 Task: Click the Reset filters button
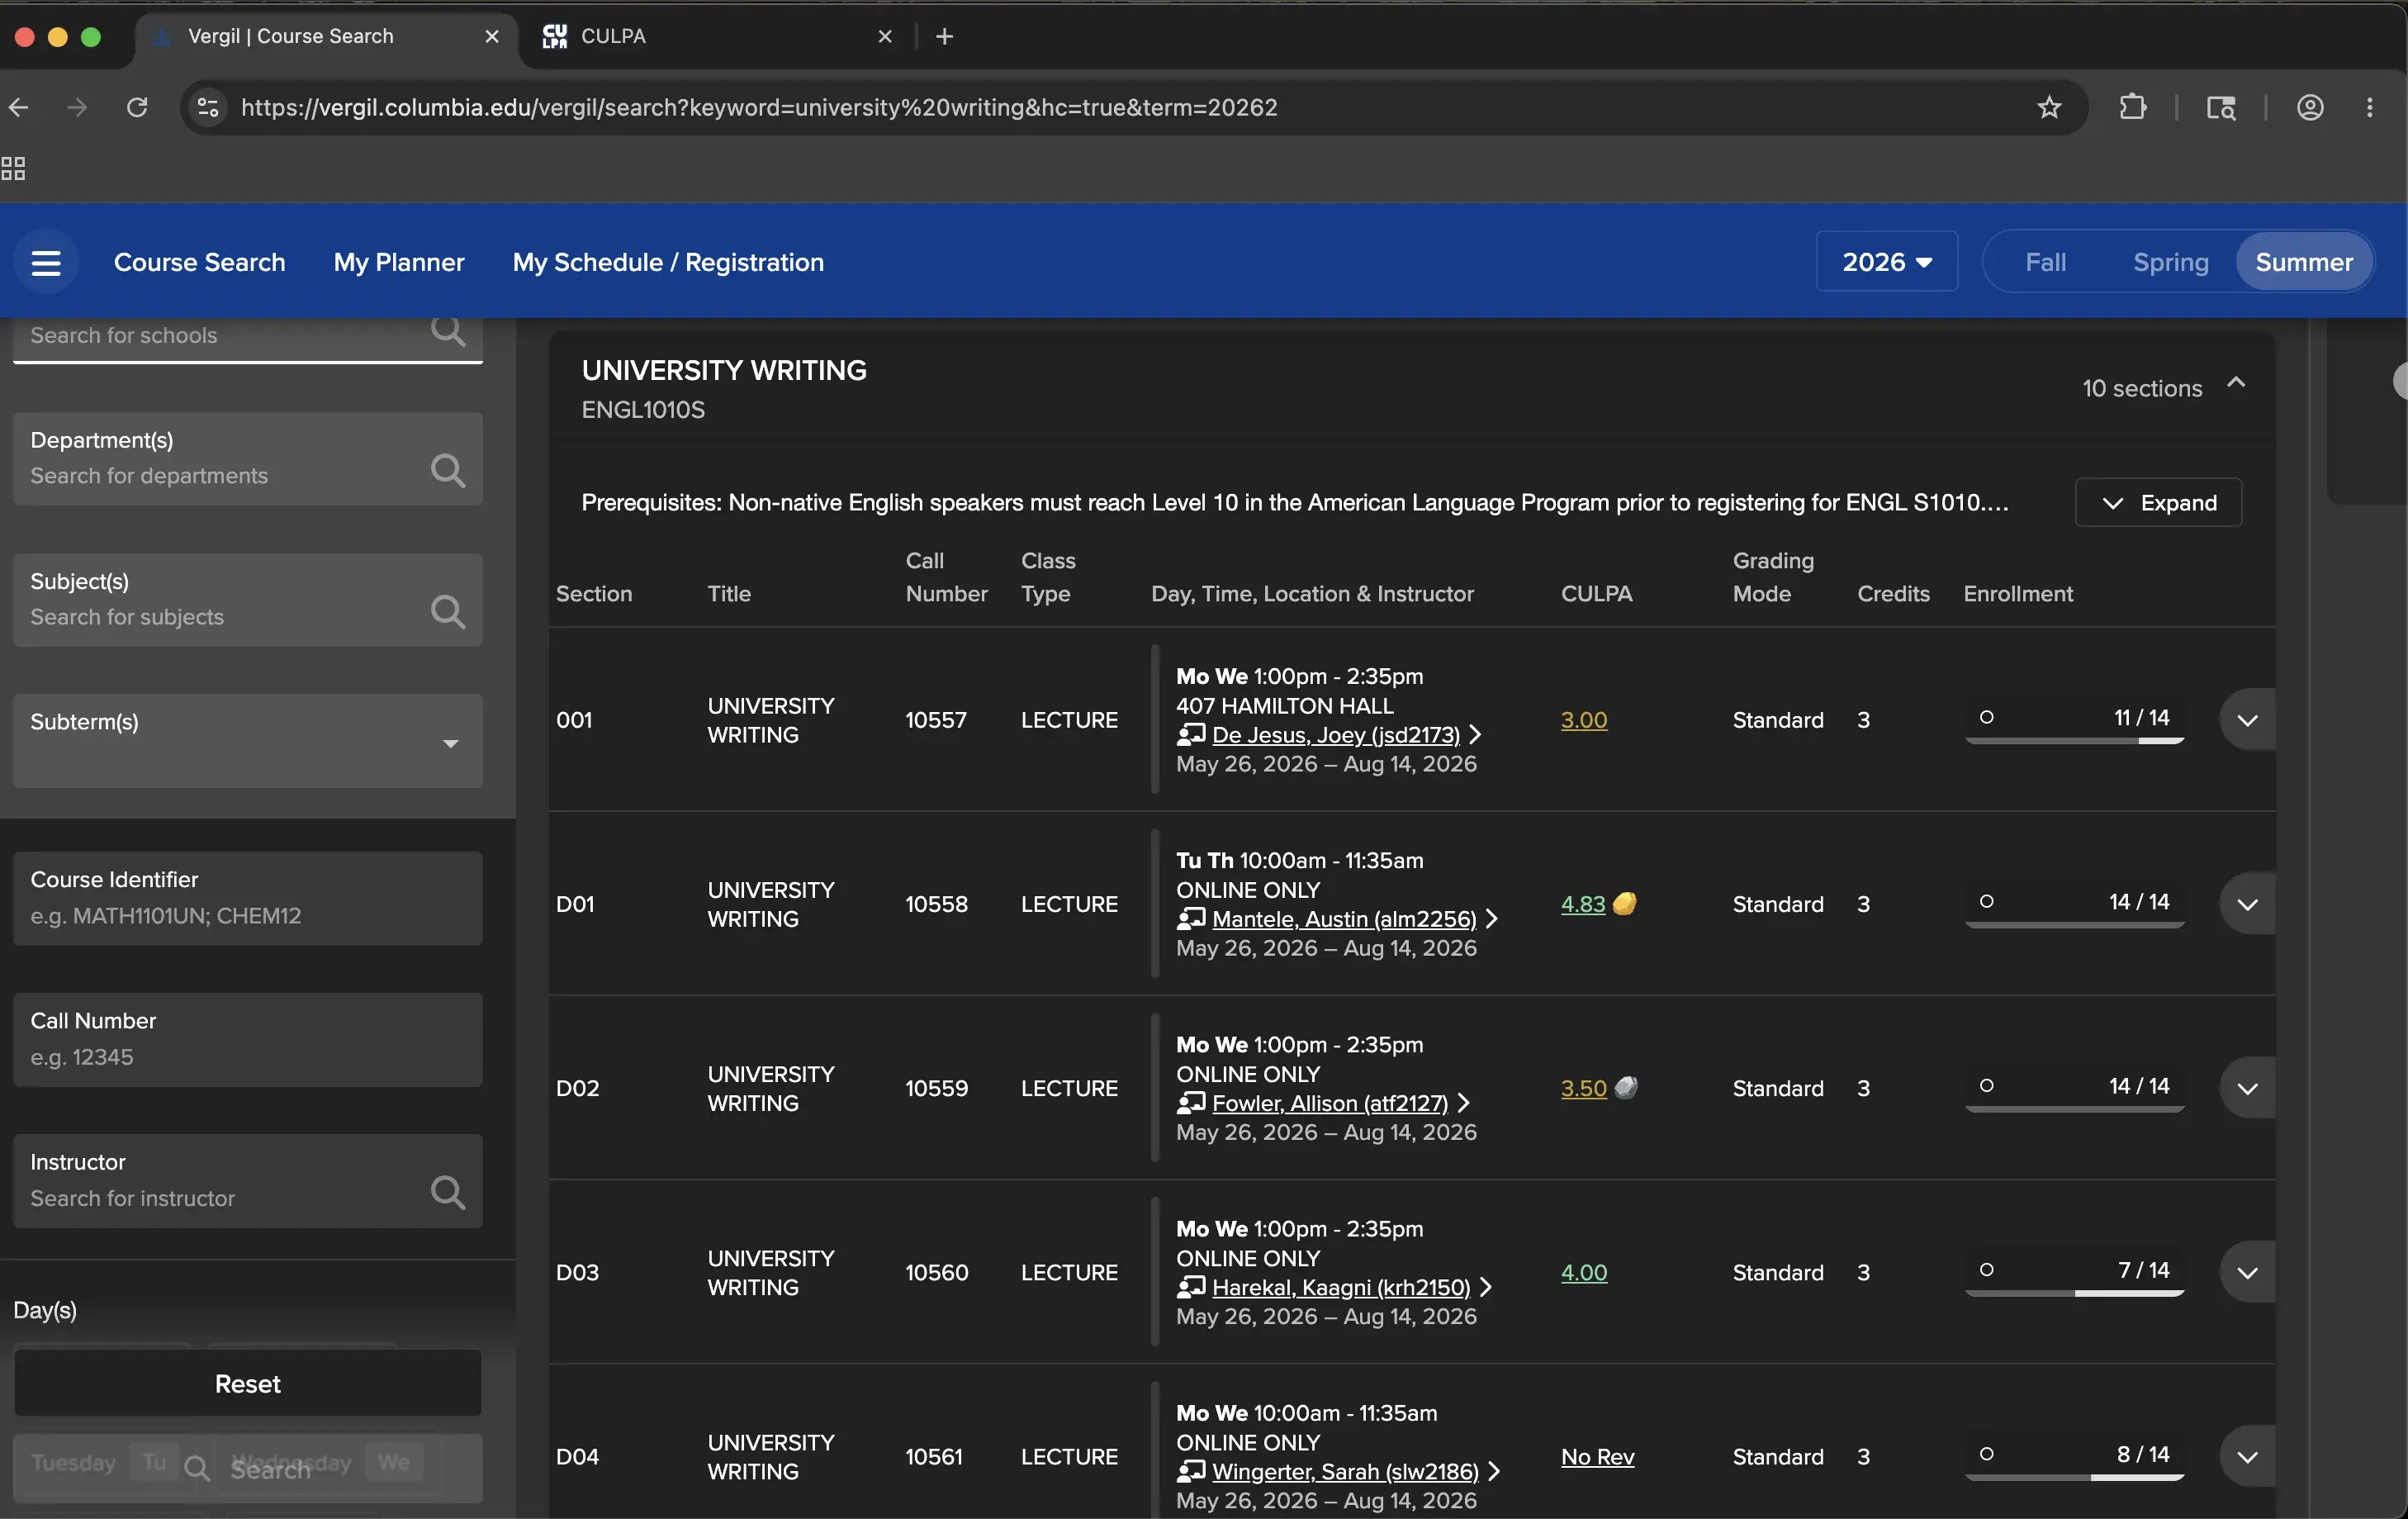(248, 1383)
